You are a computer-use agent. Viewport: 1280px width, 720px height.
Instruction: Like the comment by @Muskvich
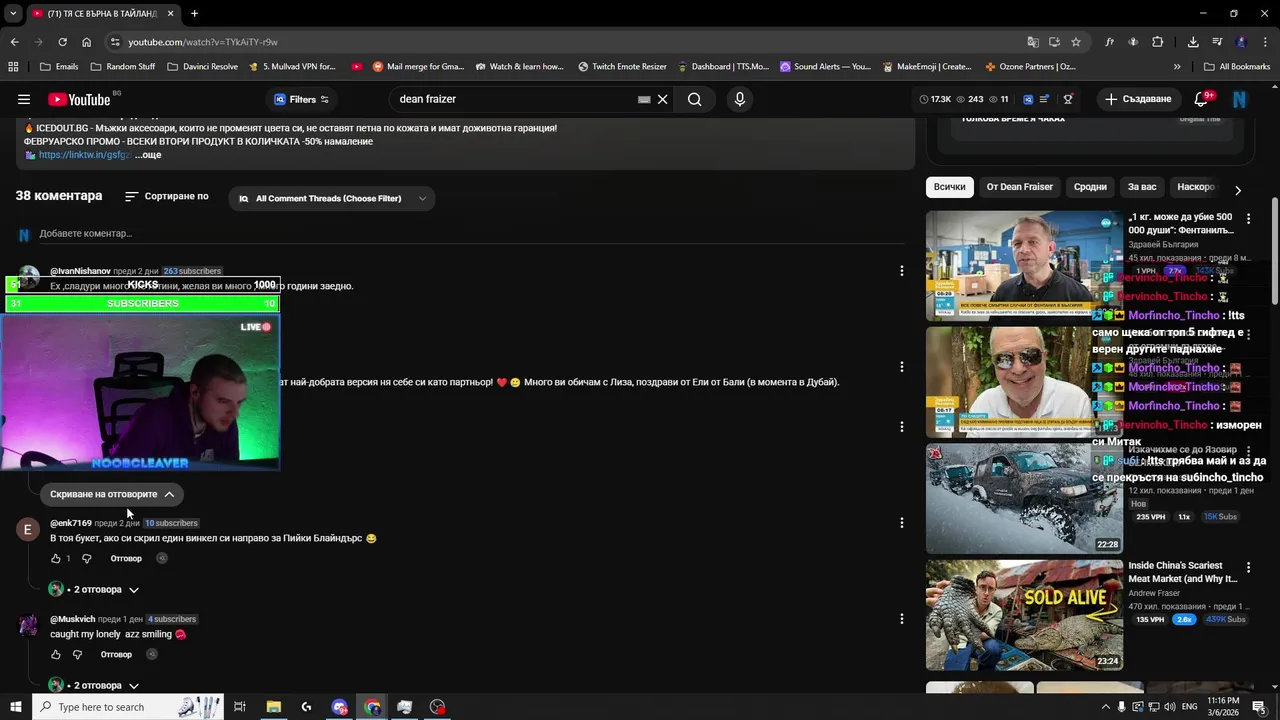click(56, 654)
